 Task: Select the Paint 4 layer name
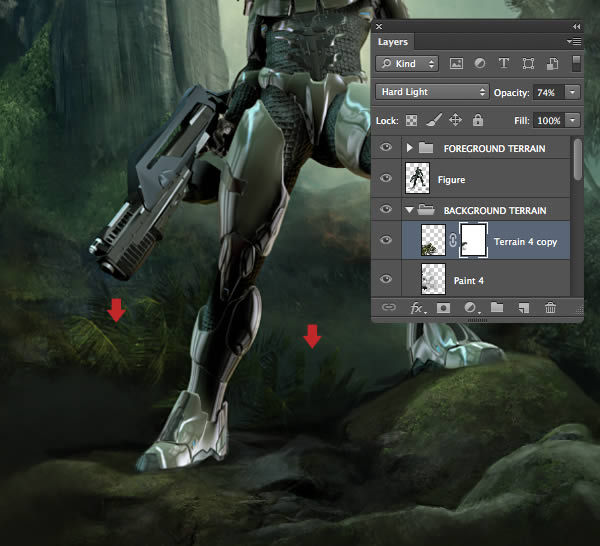pos(469,280)
